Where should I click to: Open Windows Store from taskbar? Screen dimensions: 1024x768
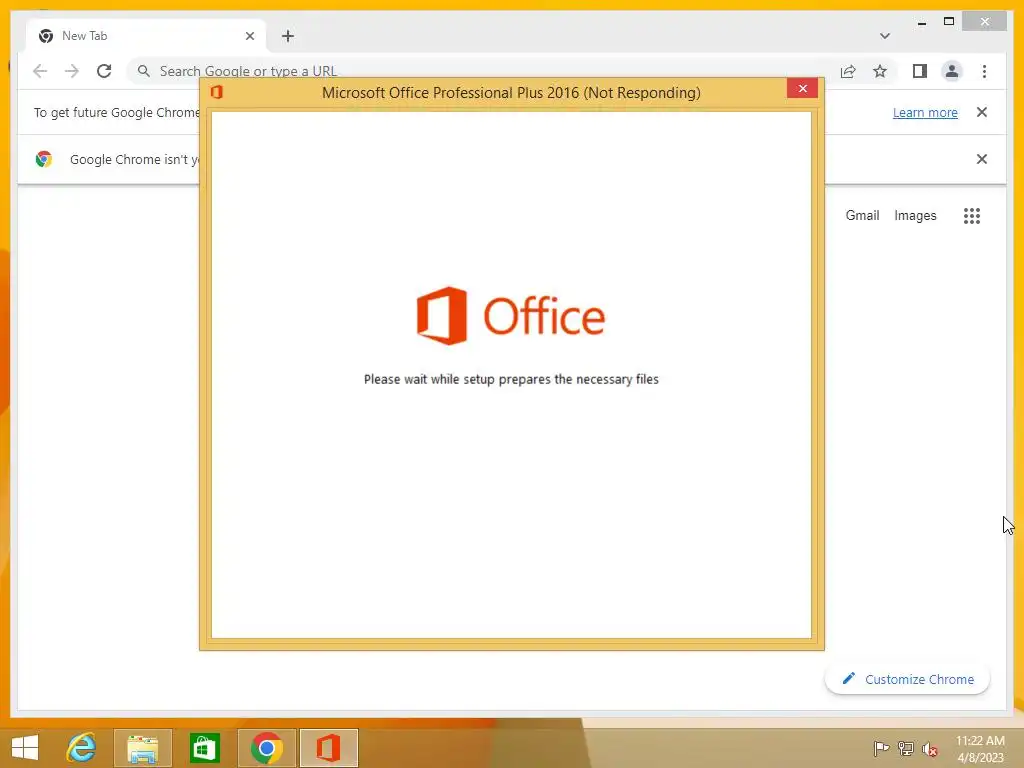click(204, 748)
